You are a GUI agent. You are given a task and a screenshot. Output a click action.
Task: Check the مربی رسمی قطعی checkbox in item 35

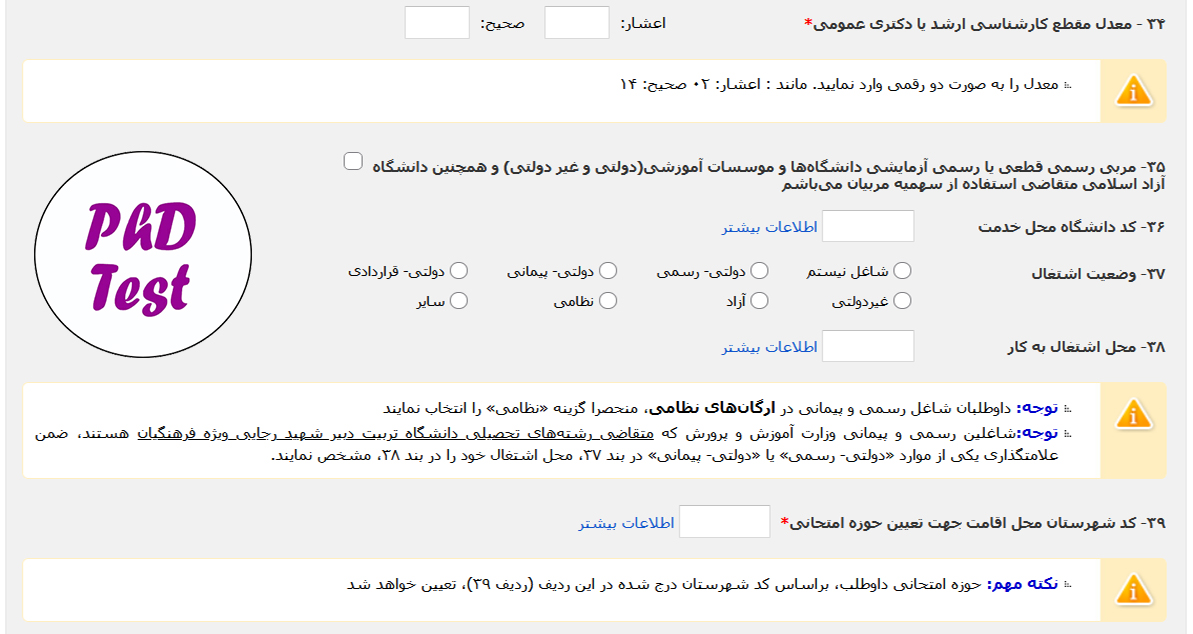[353, 161]
